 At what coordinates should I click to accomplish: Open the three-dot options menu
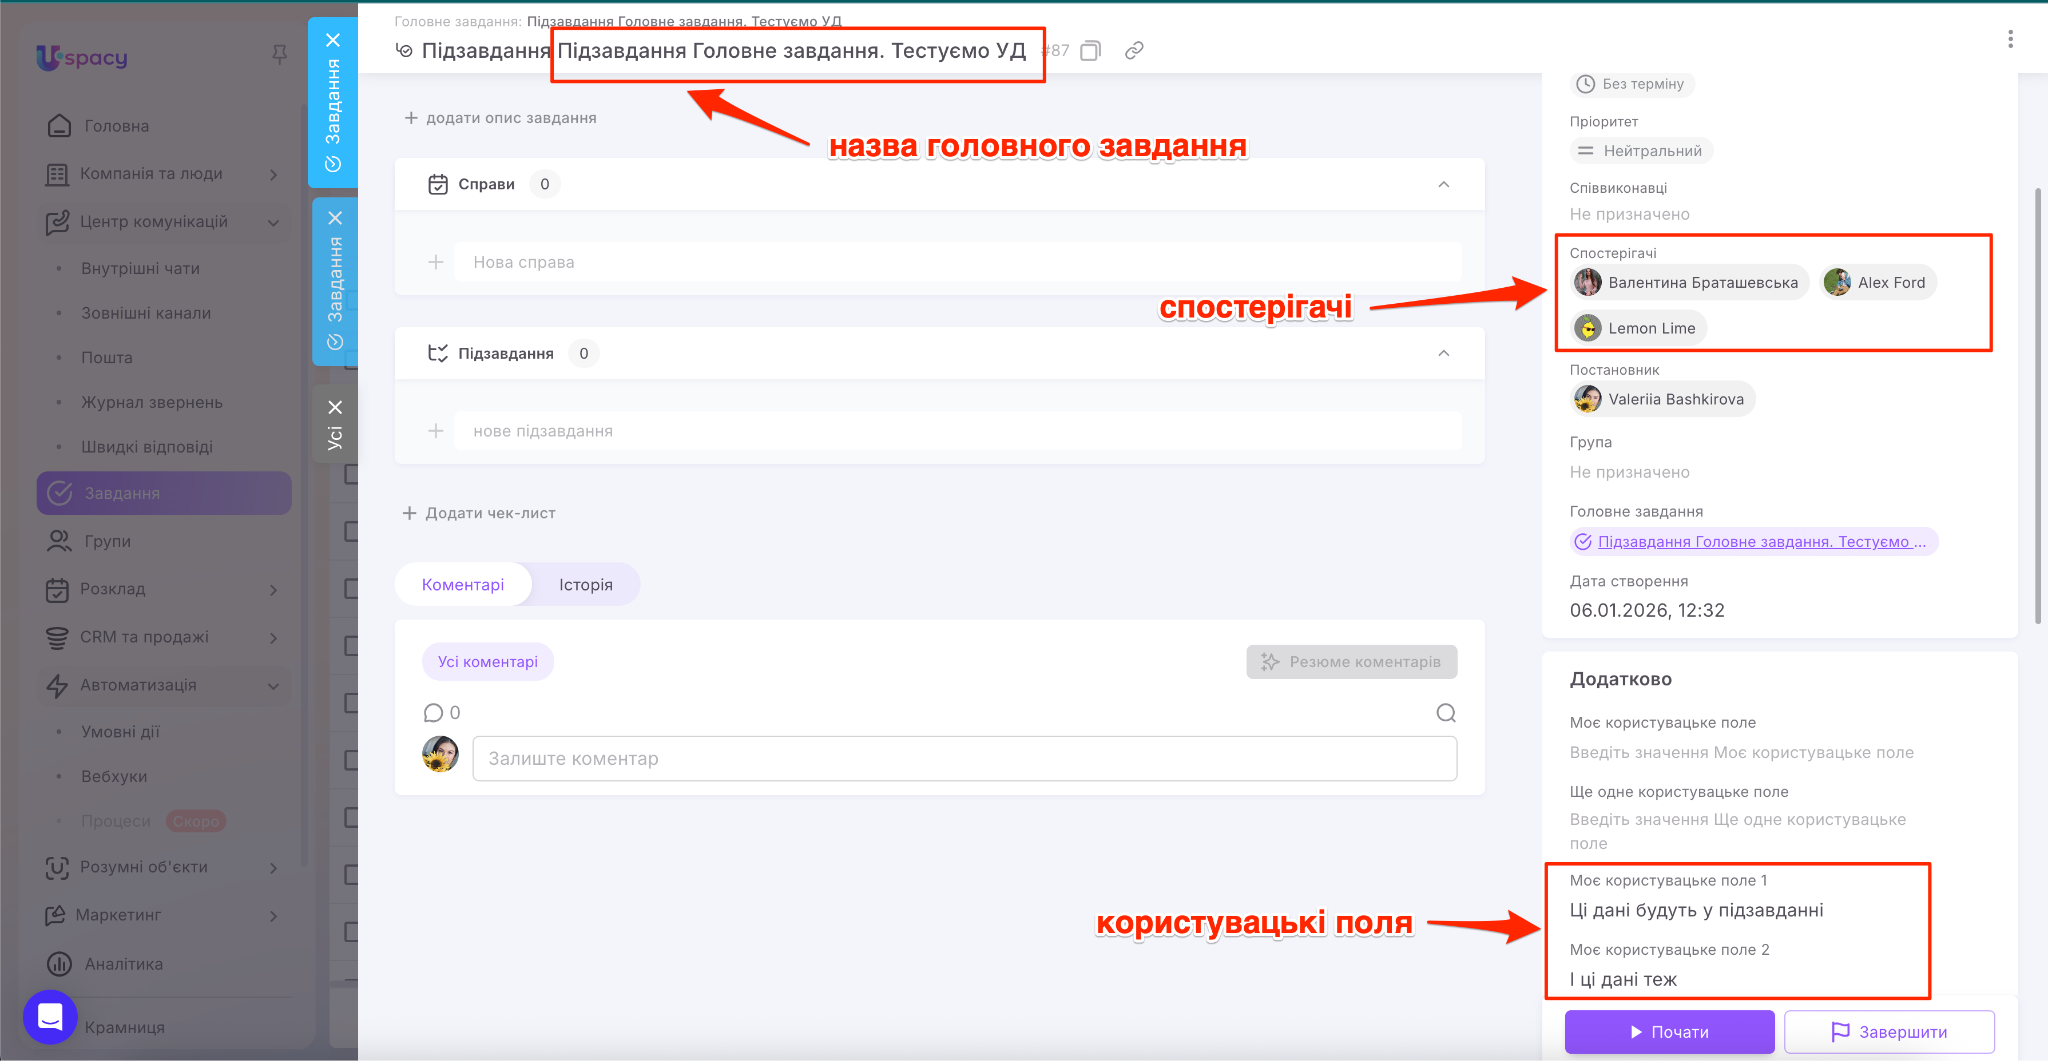[x=2010, y=39]
